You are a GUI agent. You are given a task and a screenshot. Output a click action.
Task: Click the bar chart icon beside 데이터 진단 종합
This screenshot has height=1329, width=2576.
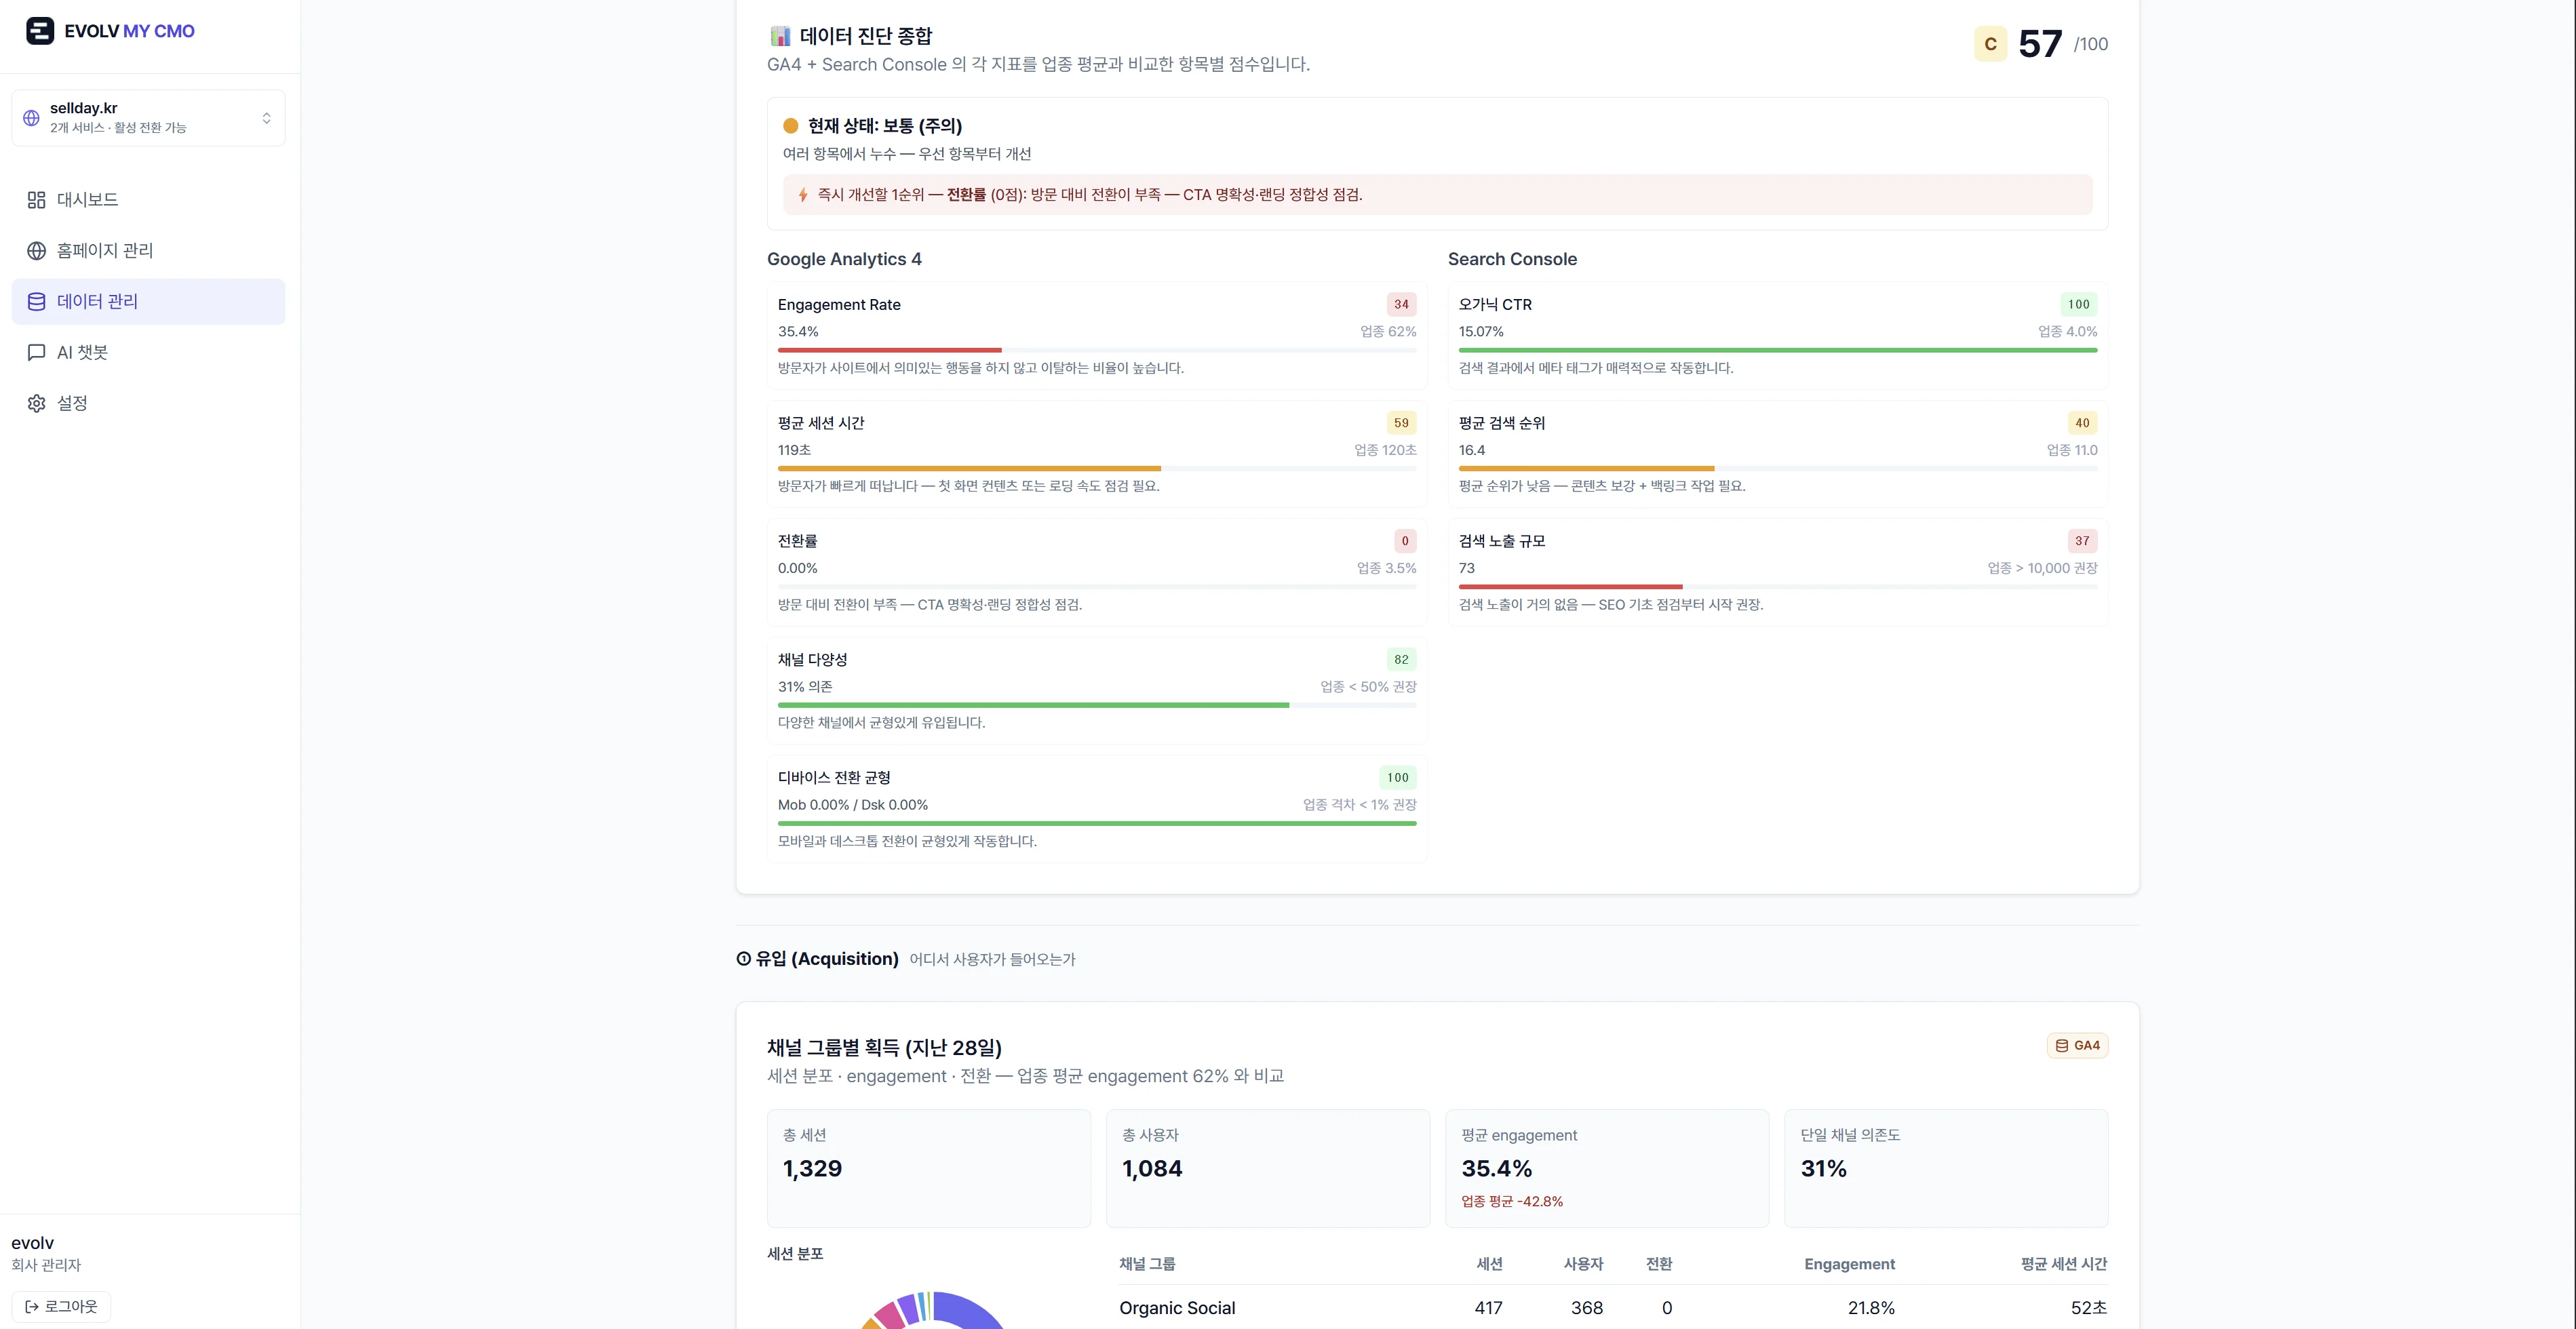tap(780, 37)
